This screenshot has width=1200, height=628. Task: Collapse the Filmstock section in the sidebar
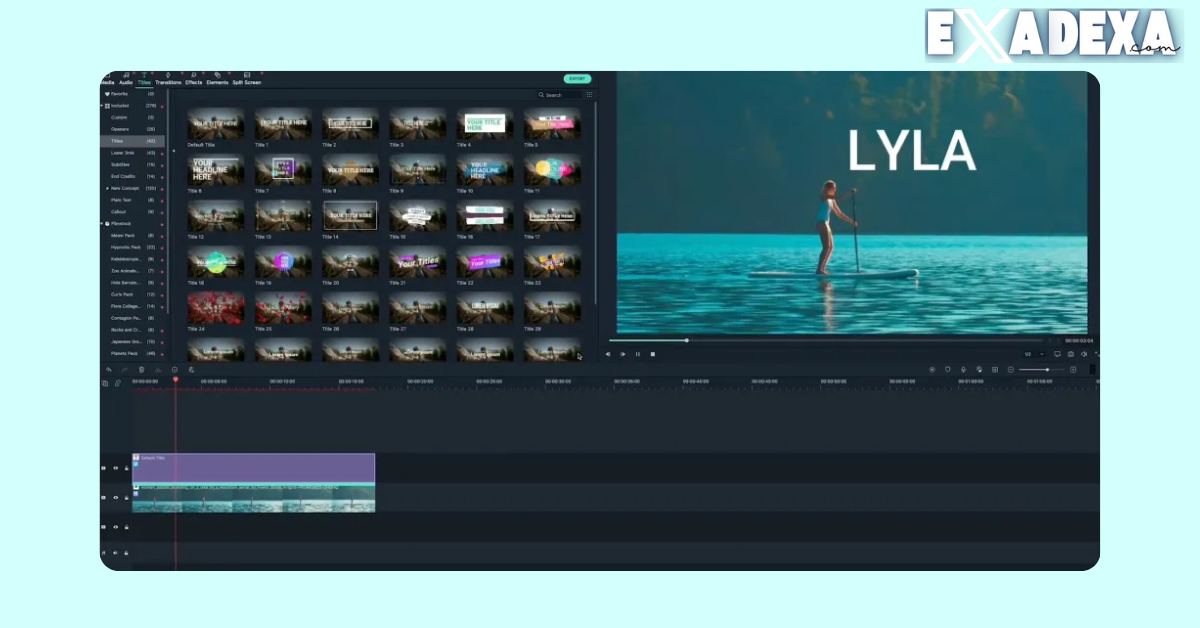click(x=103, y=224)
